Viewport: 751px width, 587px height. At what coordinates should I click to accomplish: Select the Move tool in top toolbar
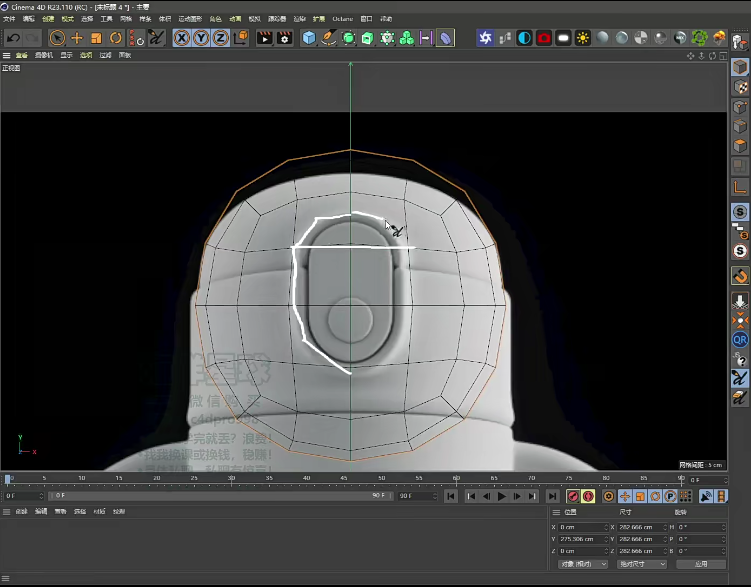[x=77, y=38]
